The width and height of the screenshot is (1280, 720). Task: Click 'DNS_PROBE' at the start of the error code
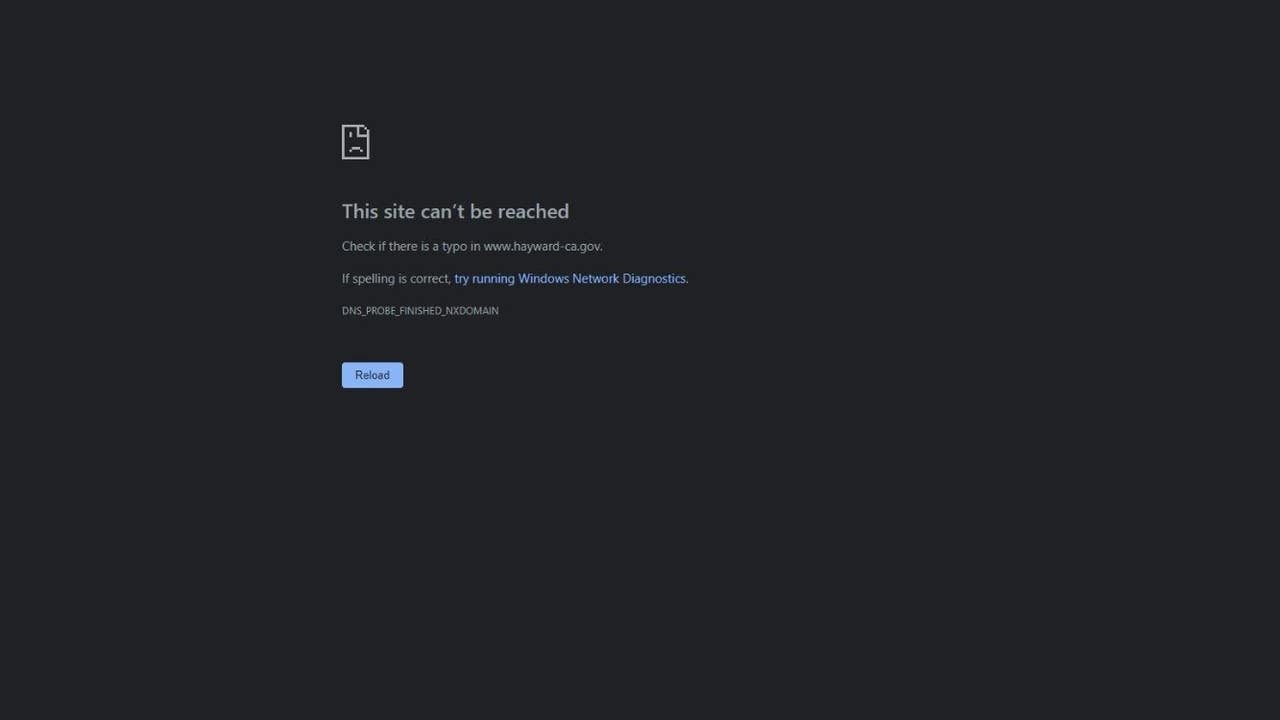pyautogui.click(x=369, y=311)
